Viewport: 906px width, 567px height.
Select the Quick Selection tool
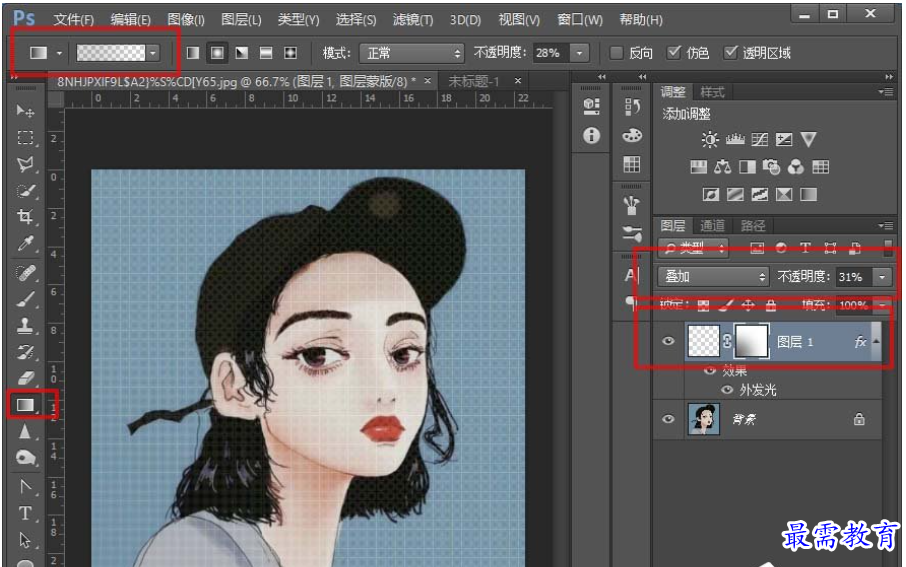click(x=25, y=191)
